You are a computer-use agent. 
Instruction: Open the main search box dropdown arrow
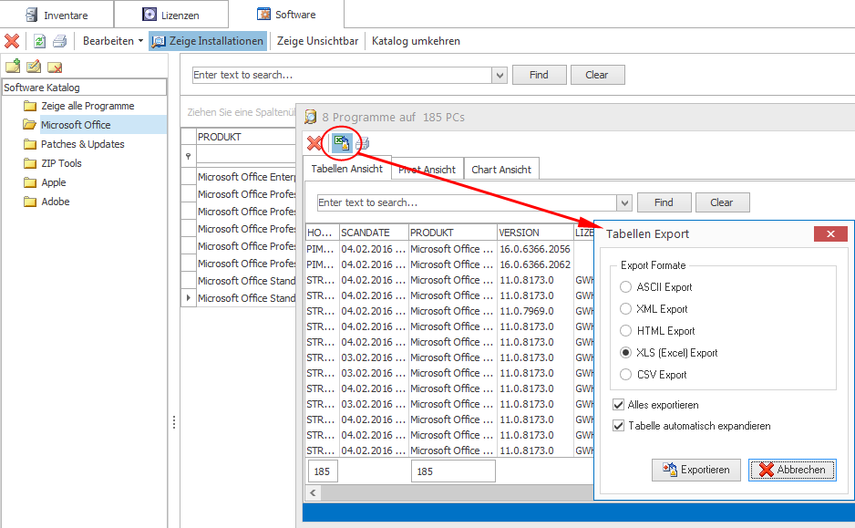(x=499, y=75)
